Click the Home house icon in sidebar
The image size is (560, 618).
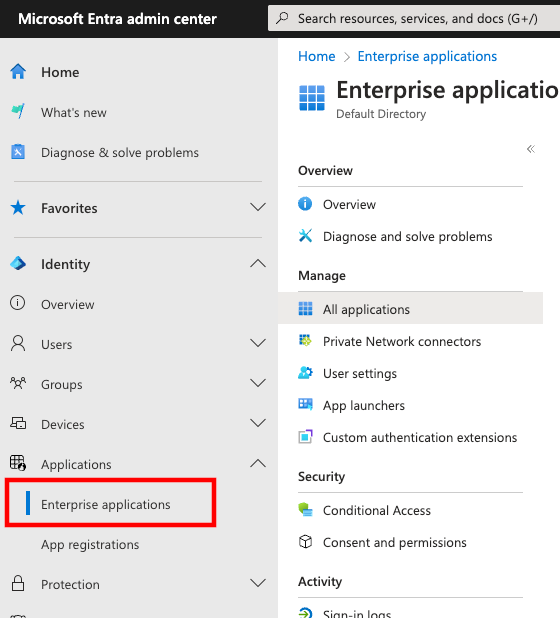[x=18, y=72]
